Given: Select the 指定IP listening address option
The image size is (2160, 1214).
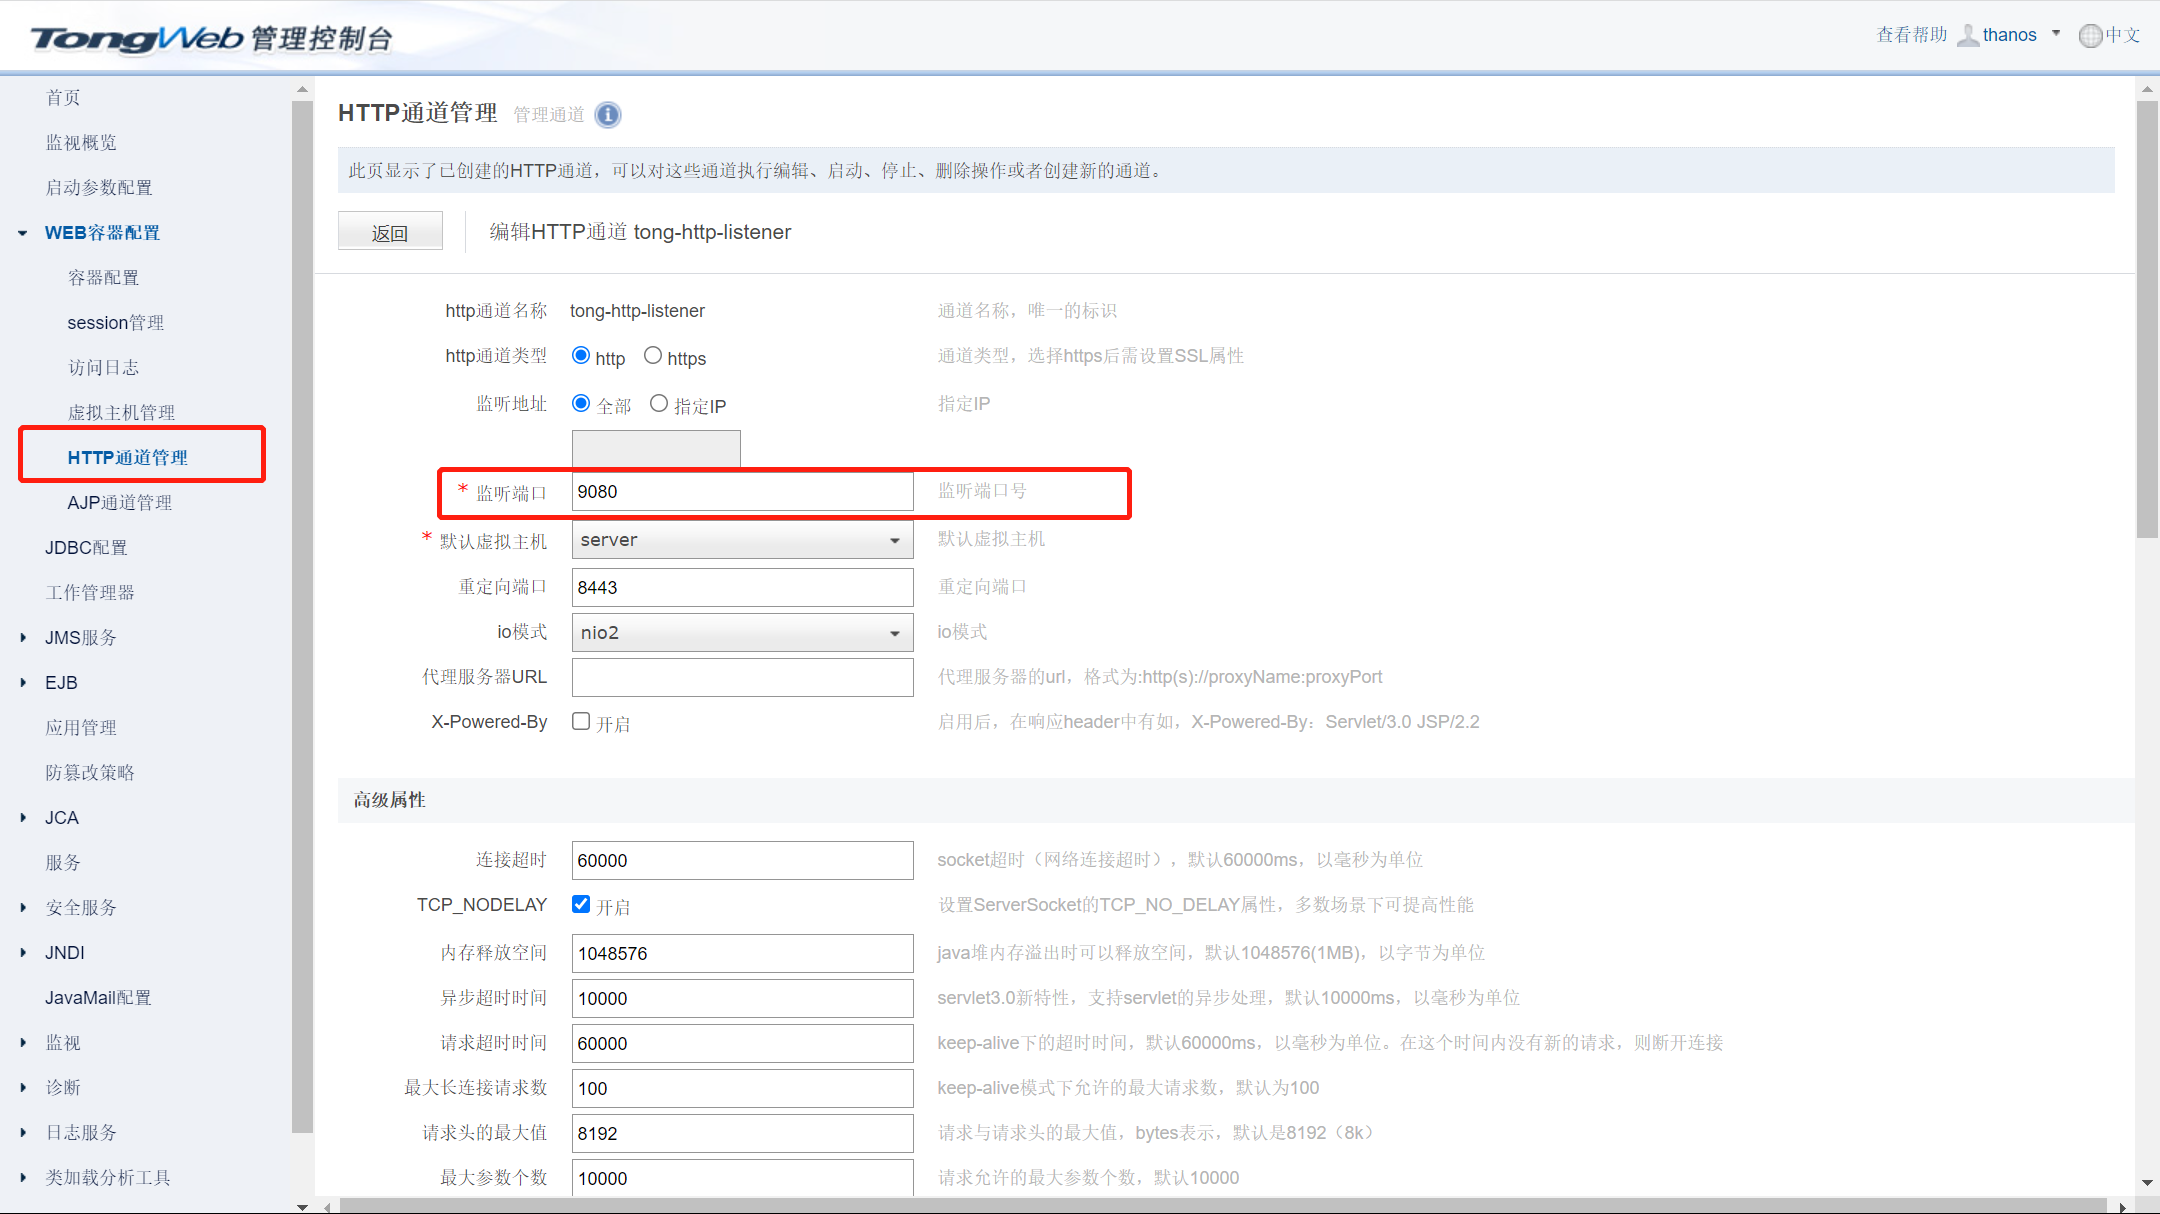Looking at the screenshot, I should click(x=659, y=402).
